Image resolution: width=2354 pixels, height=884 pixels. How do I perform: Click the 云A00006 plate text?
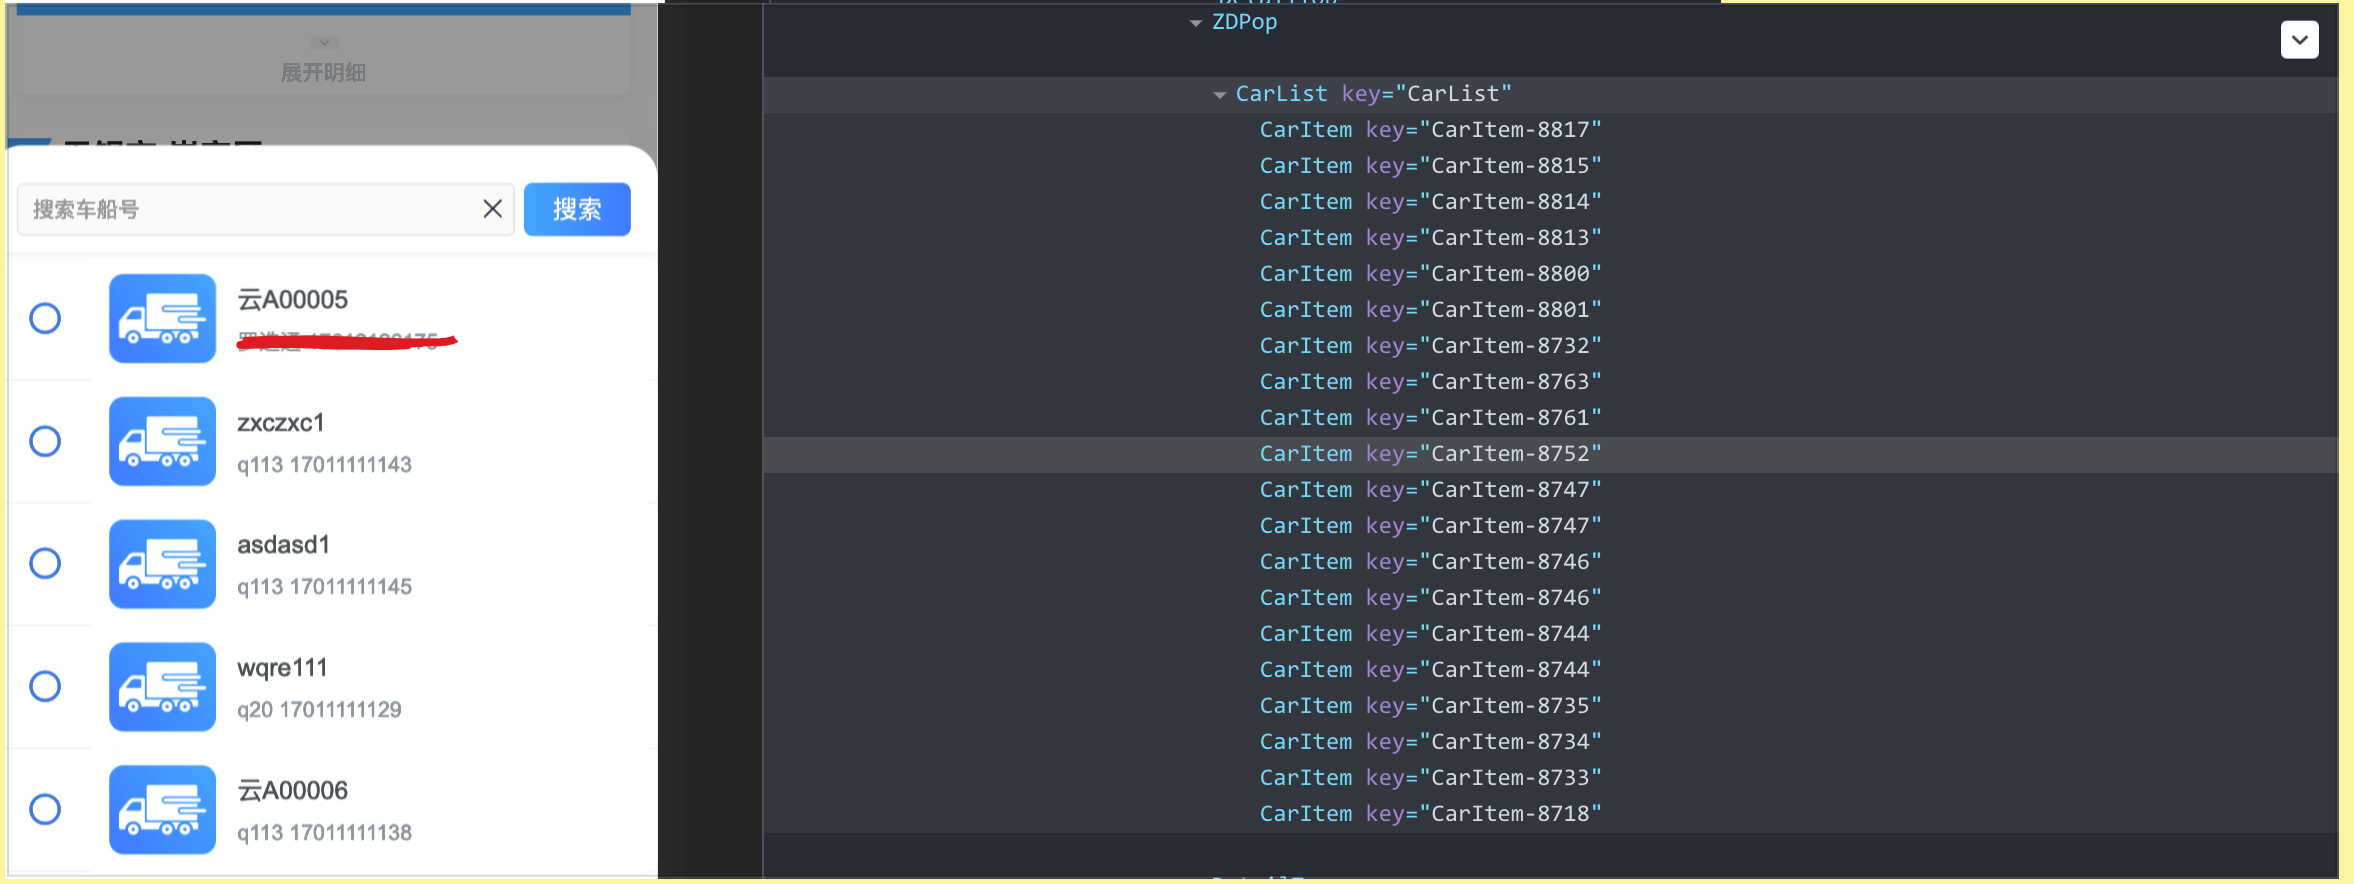(x=292, y=791)
